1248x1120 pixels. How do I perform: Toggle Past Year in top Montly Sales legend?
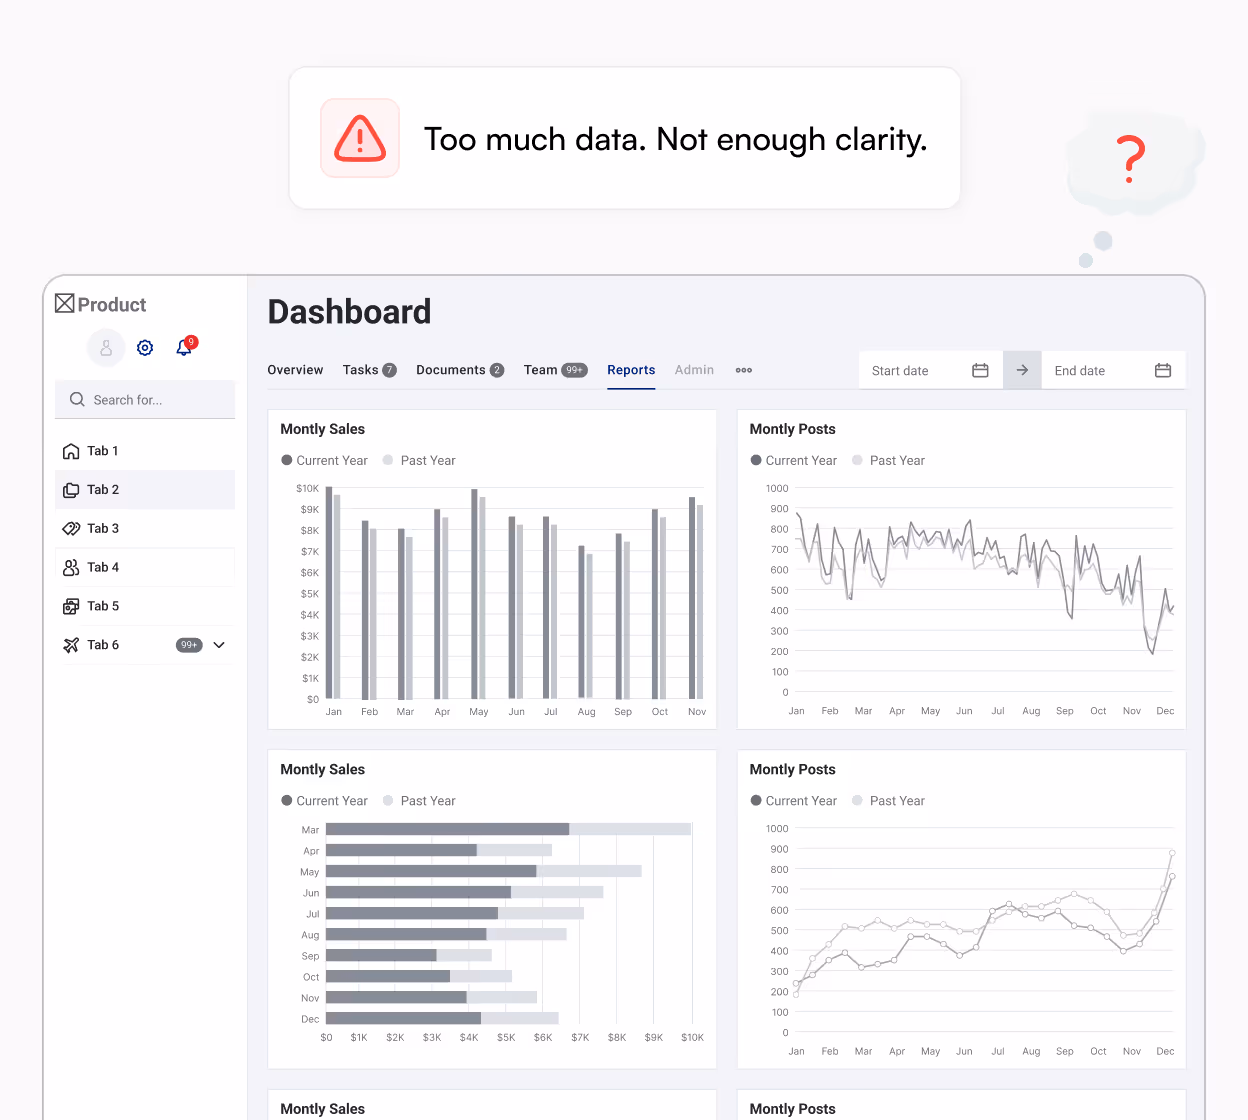tap(419, 460)
